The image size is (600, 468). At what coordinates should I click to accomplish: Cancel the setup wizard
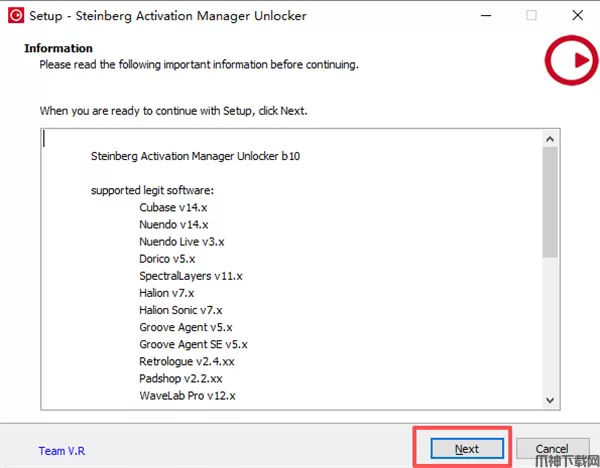pos(552,449)
